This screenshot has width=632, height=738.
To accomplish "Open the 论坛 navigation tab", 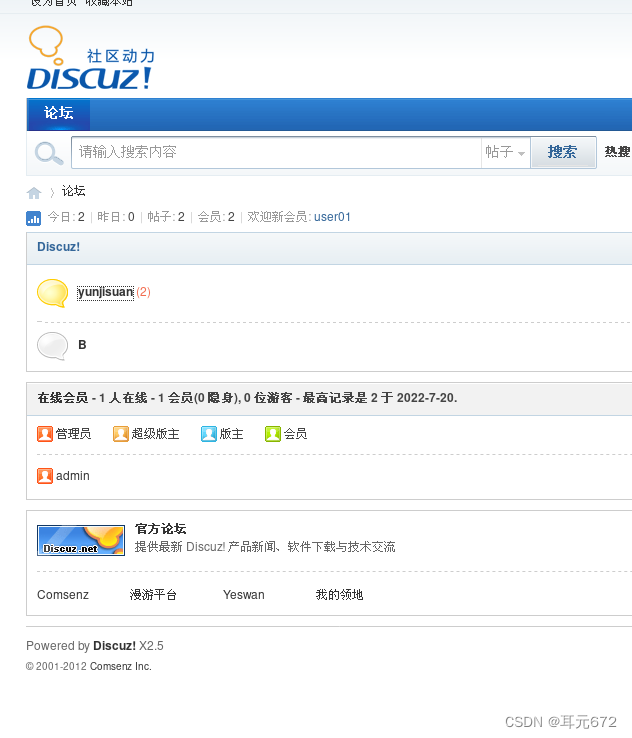I will [58, 114].
